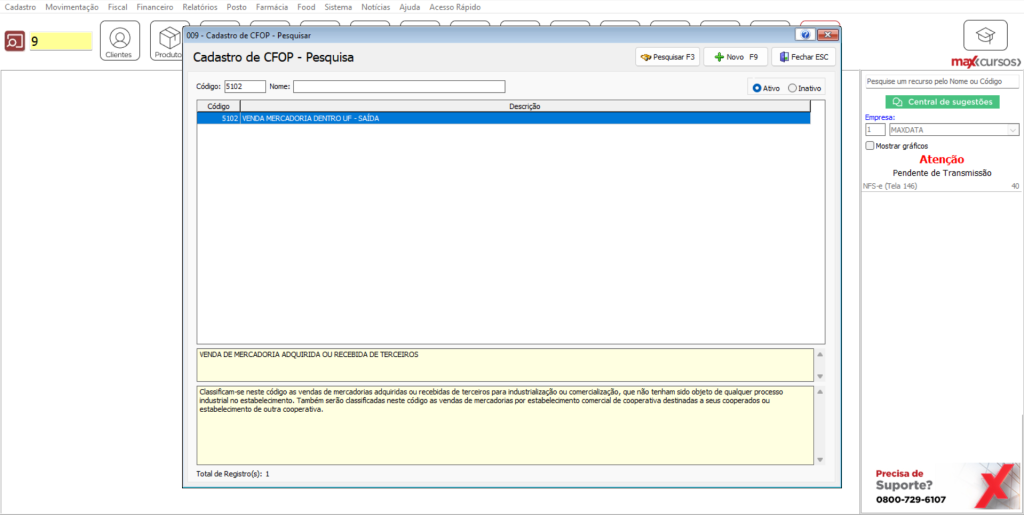Select the Ativo radio button
Viewport: 1024px width, 515px height.
coord(757,88)
